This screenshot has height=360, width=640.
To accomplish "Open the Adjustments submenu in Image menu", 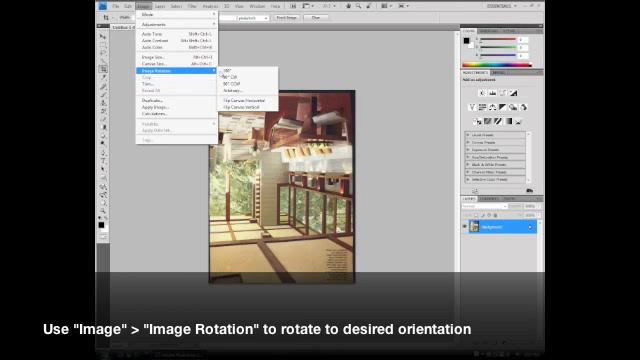I will point(177,25).
